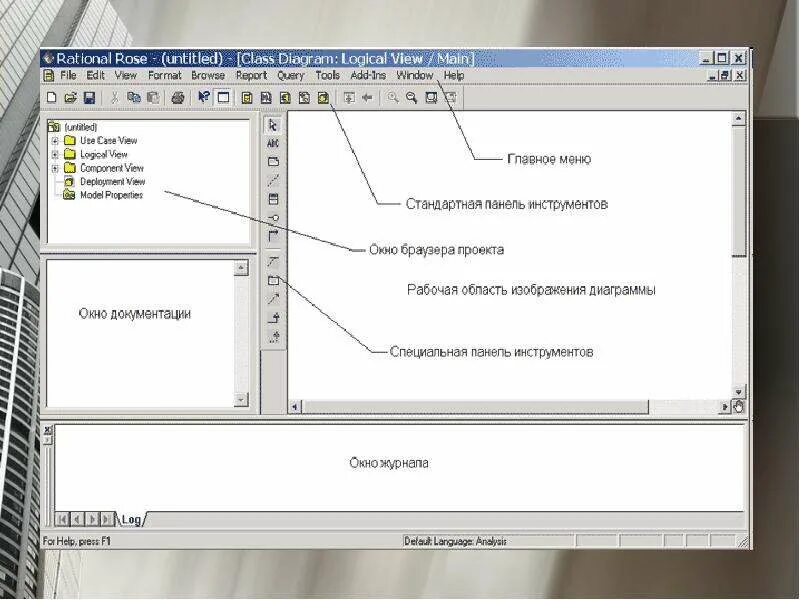Select the Anchor Note to Item tool

point(273,180)
